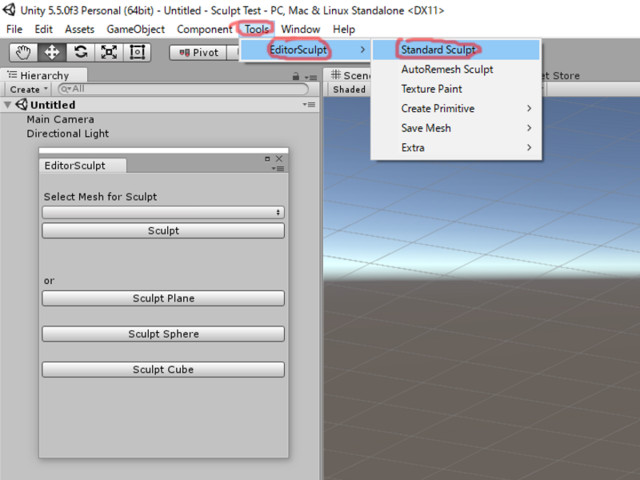Toggle the Pivot handle position button
Image resolution: width=640 pixels, height=480 pixels.
click(x=198, y=53)
